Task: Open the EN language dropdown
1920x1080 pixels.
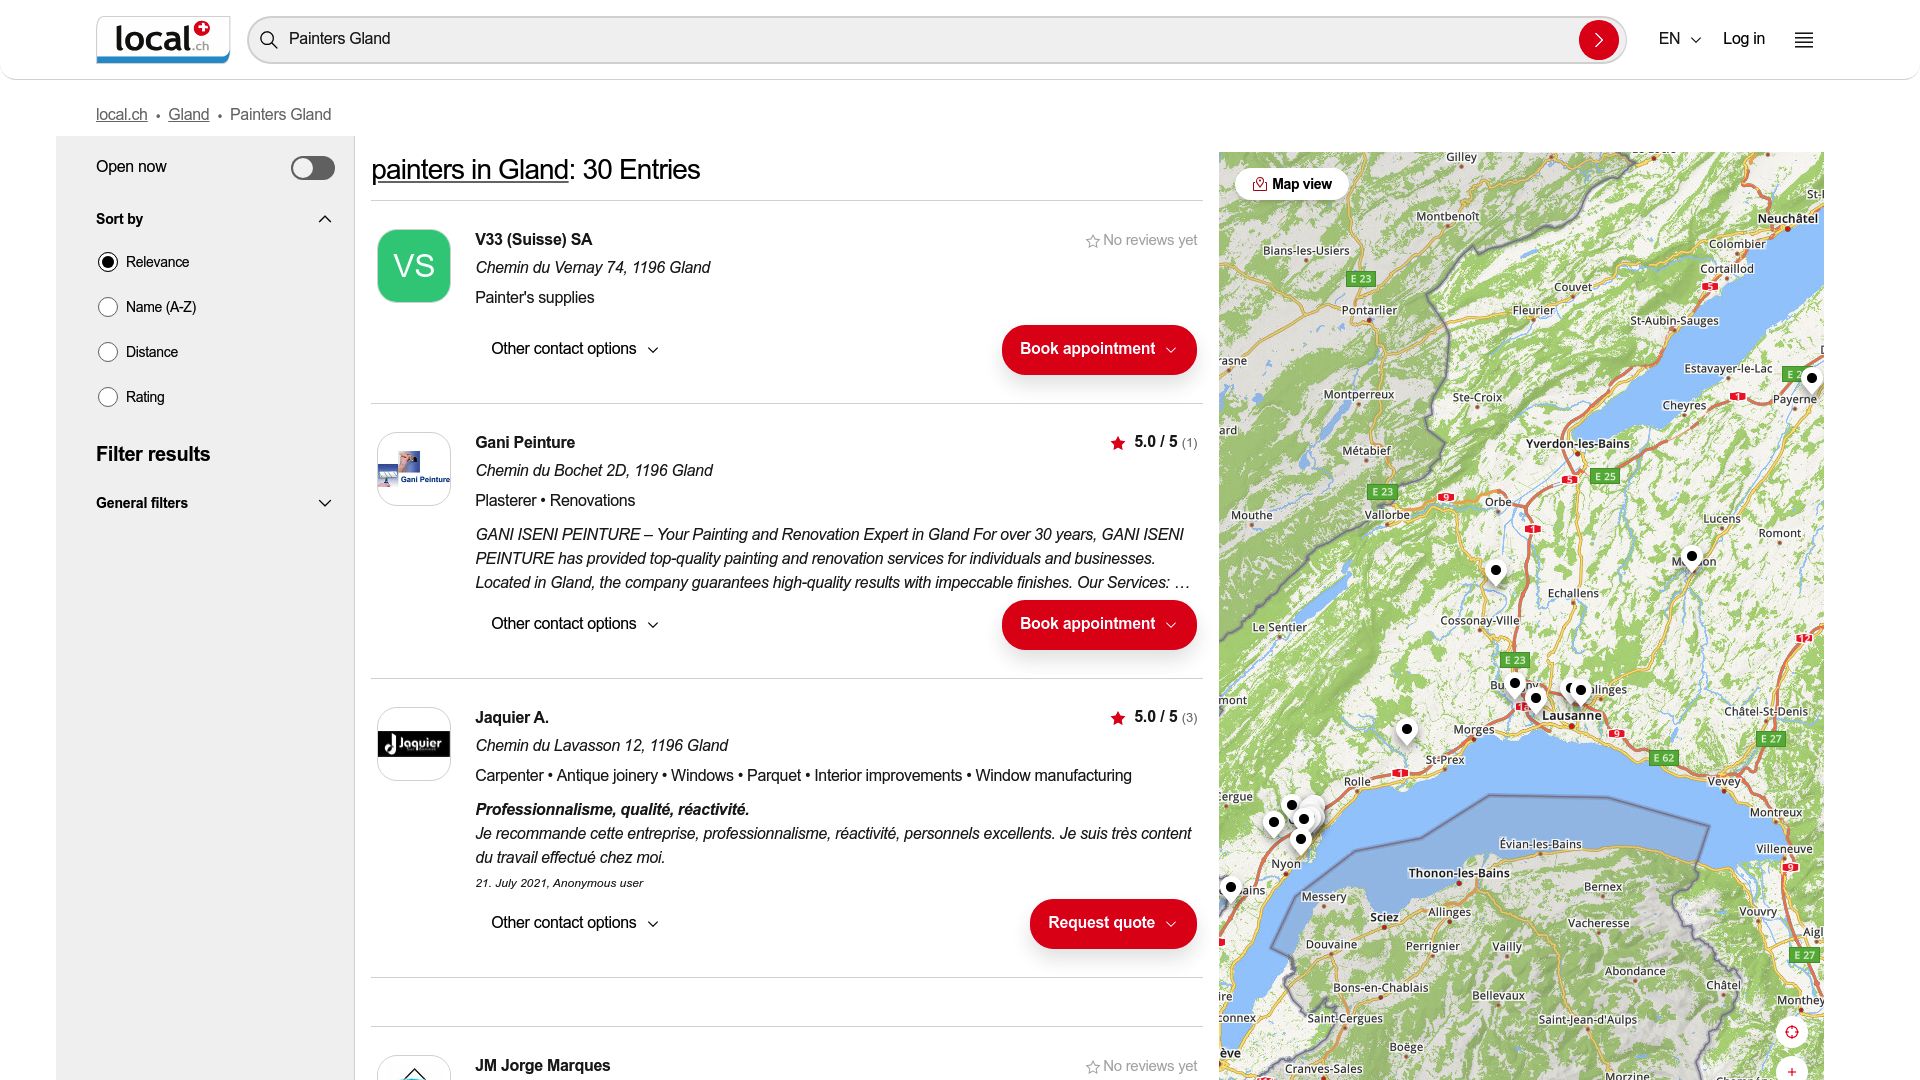Action: pos(1678,38)
